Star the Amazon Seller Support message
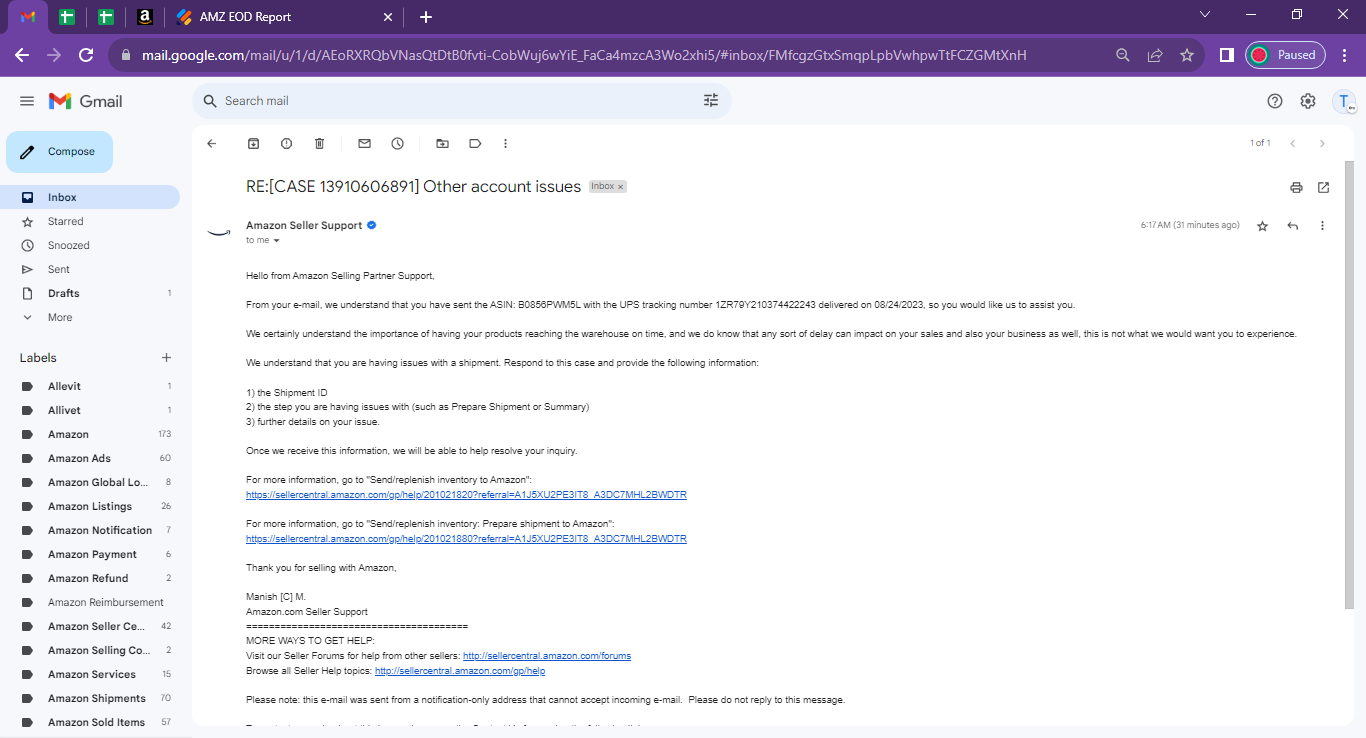The width and height of the screenshot is (1366, 738). (x=1263, y=226)
